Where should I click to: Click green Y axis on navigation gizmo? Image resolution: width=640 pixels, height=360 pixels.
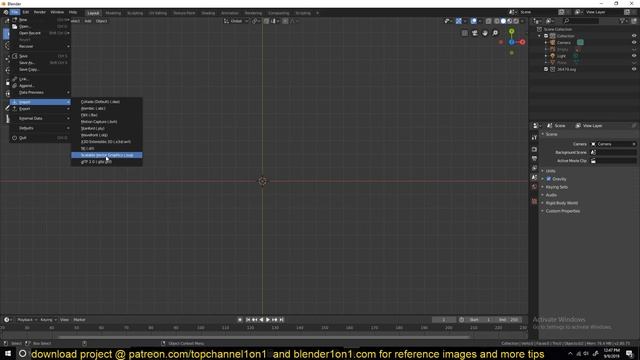(511, 31)
